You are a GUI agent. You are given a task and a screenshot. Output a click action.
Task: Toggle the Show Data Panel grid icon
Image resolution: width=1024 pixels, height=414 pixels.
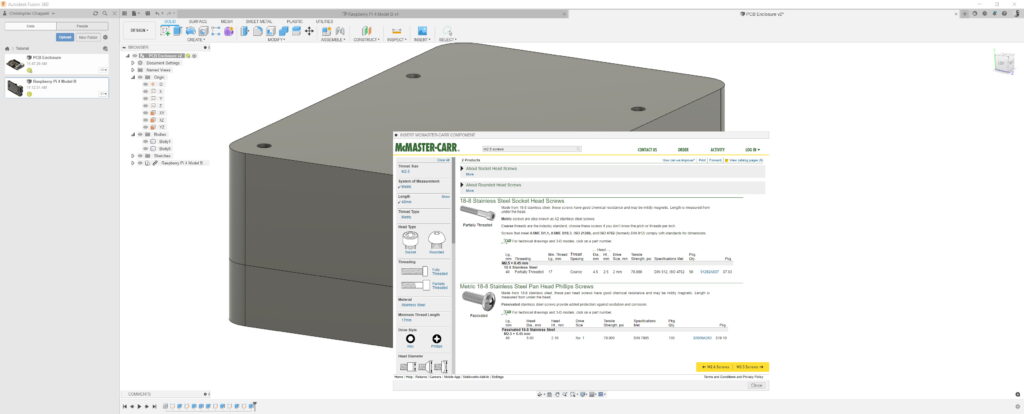click(125, 13)
